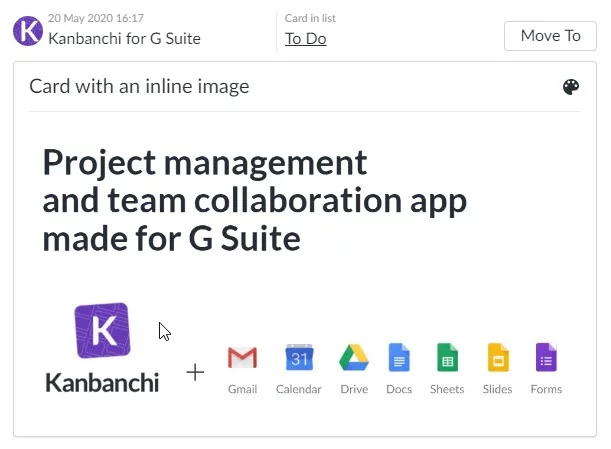
Task: Click the Gmail icon
Action: click(242, 357)
